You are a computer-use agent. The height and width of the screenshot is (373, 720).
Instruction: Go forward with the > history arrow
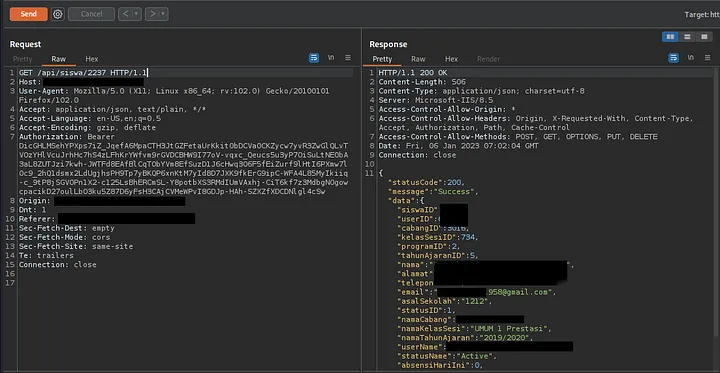pos(152,14)
